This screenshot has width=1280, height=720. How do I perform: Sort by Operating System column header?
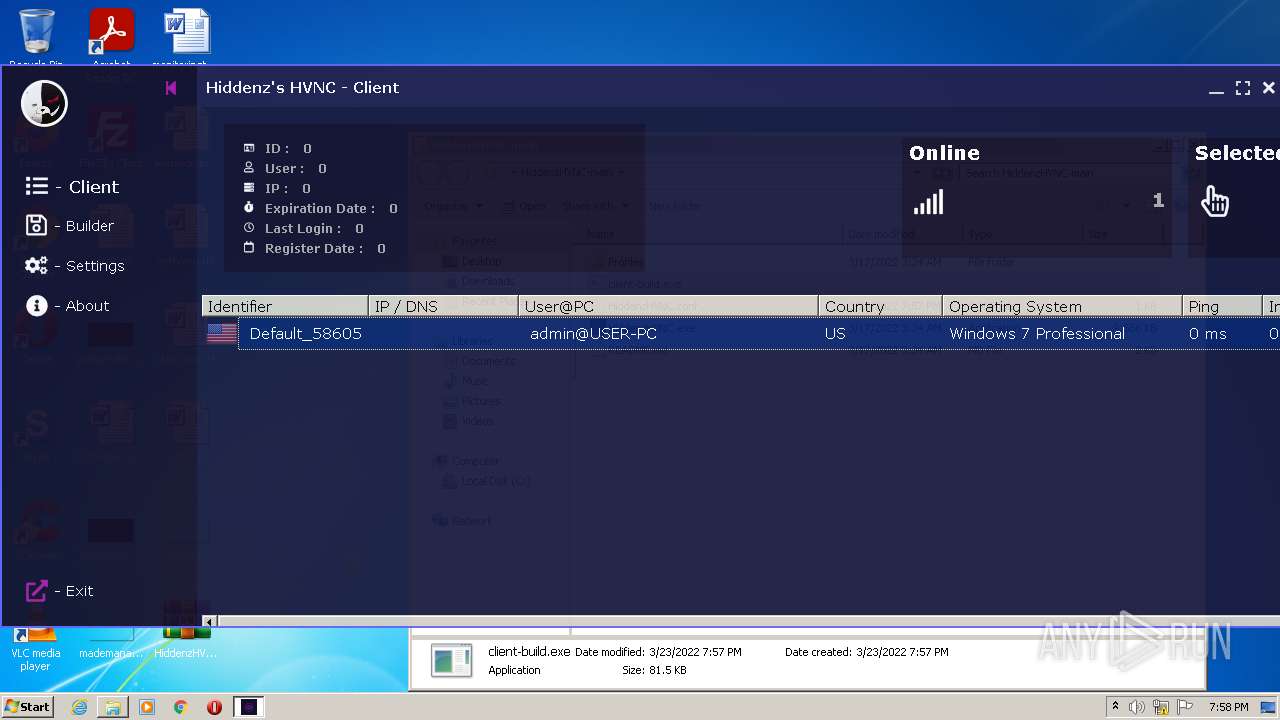[x=1062, y=306]
